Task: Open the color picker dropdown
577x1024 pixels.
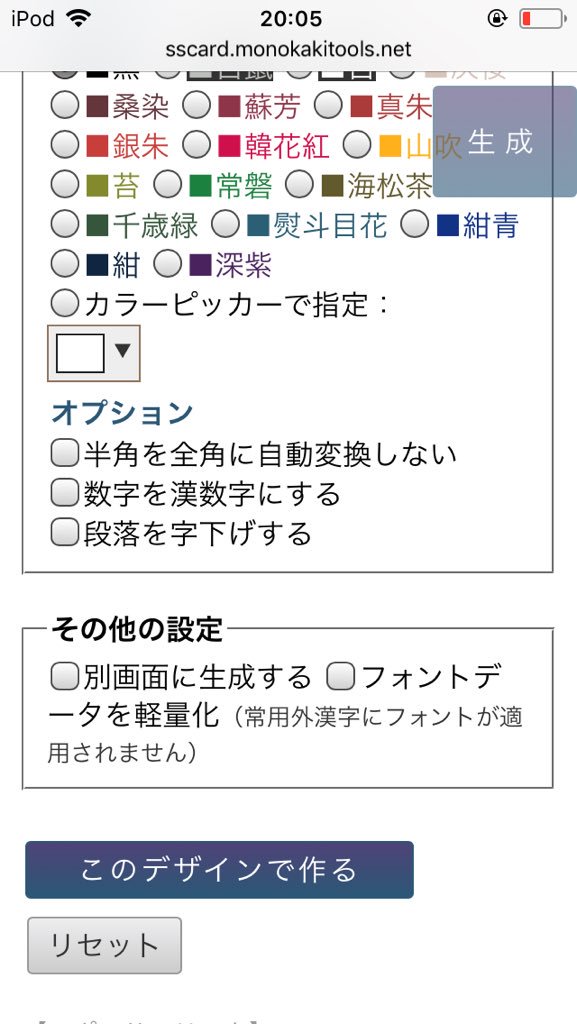Action: (124, 352)
